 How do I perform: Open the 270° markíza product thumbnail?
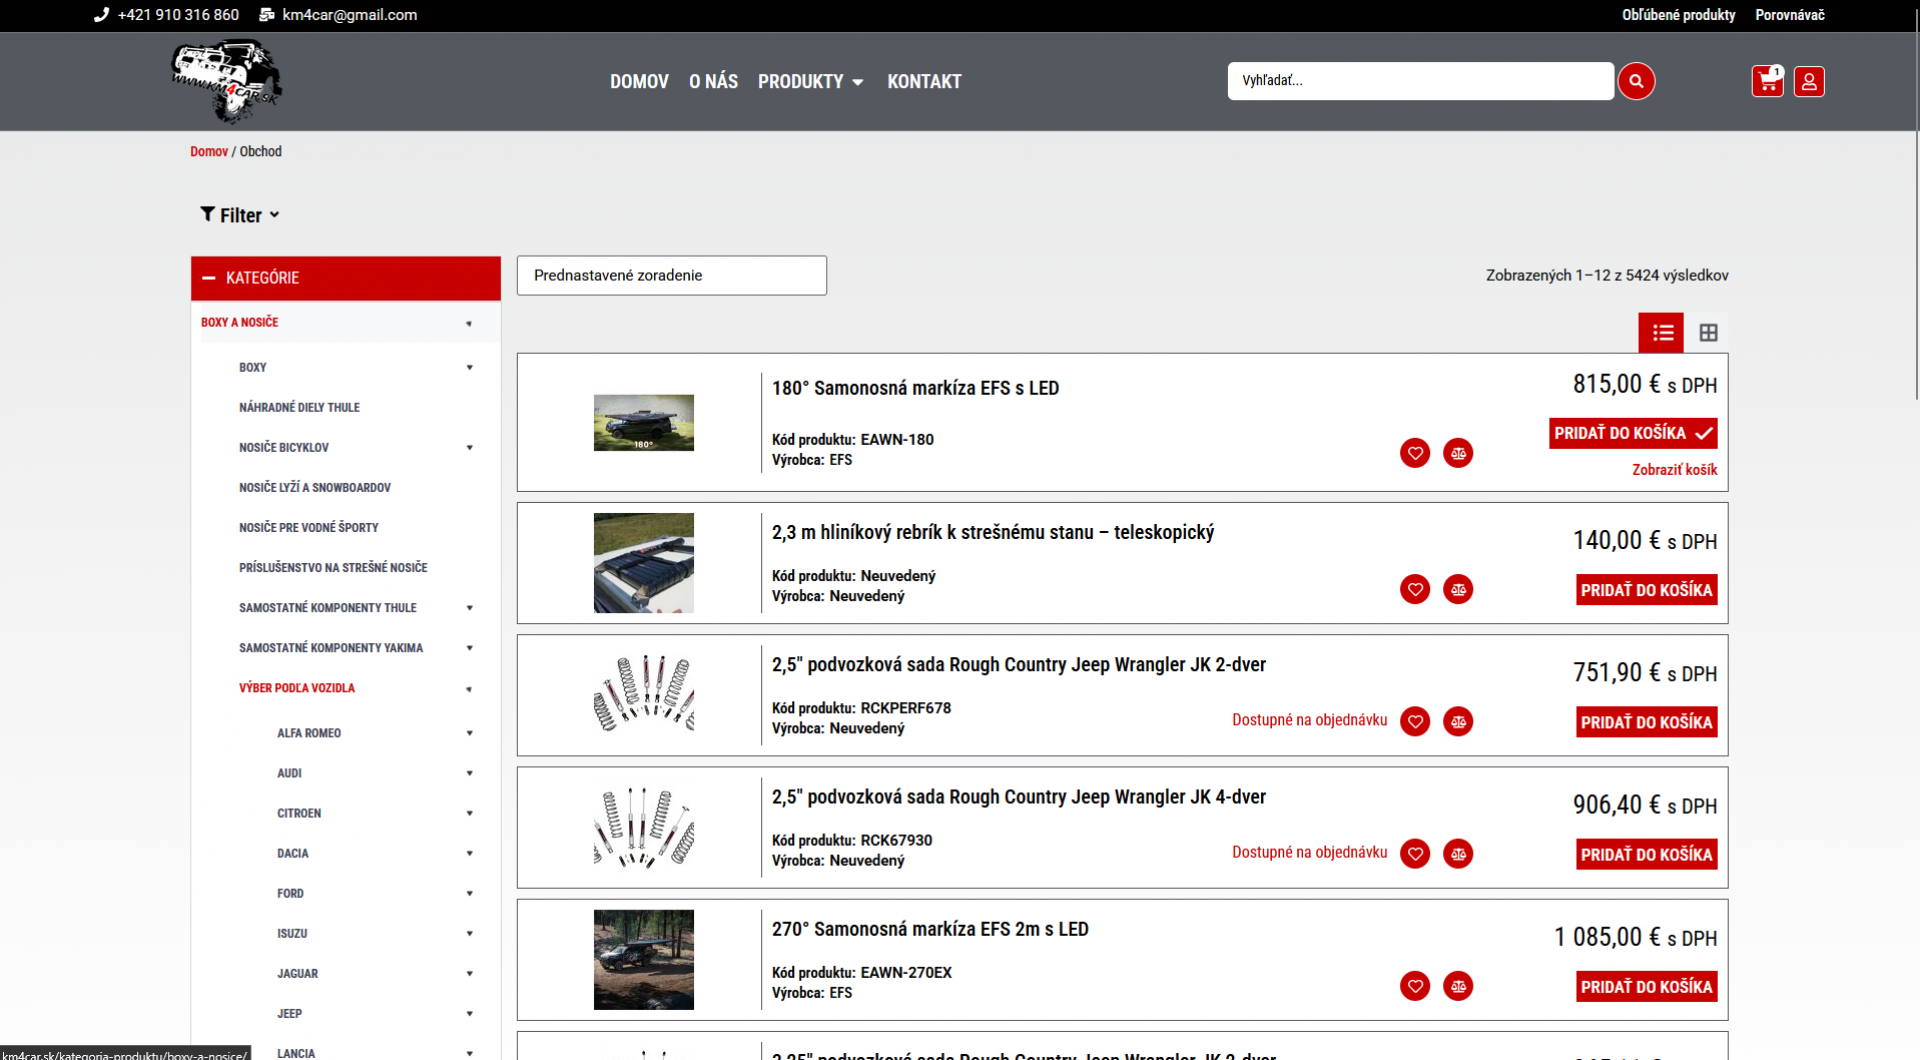[x=644, y=960]
